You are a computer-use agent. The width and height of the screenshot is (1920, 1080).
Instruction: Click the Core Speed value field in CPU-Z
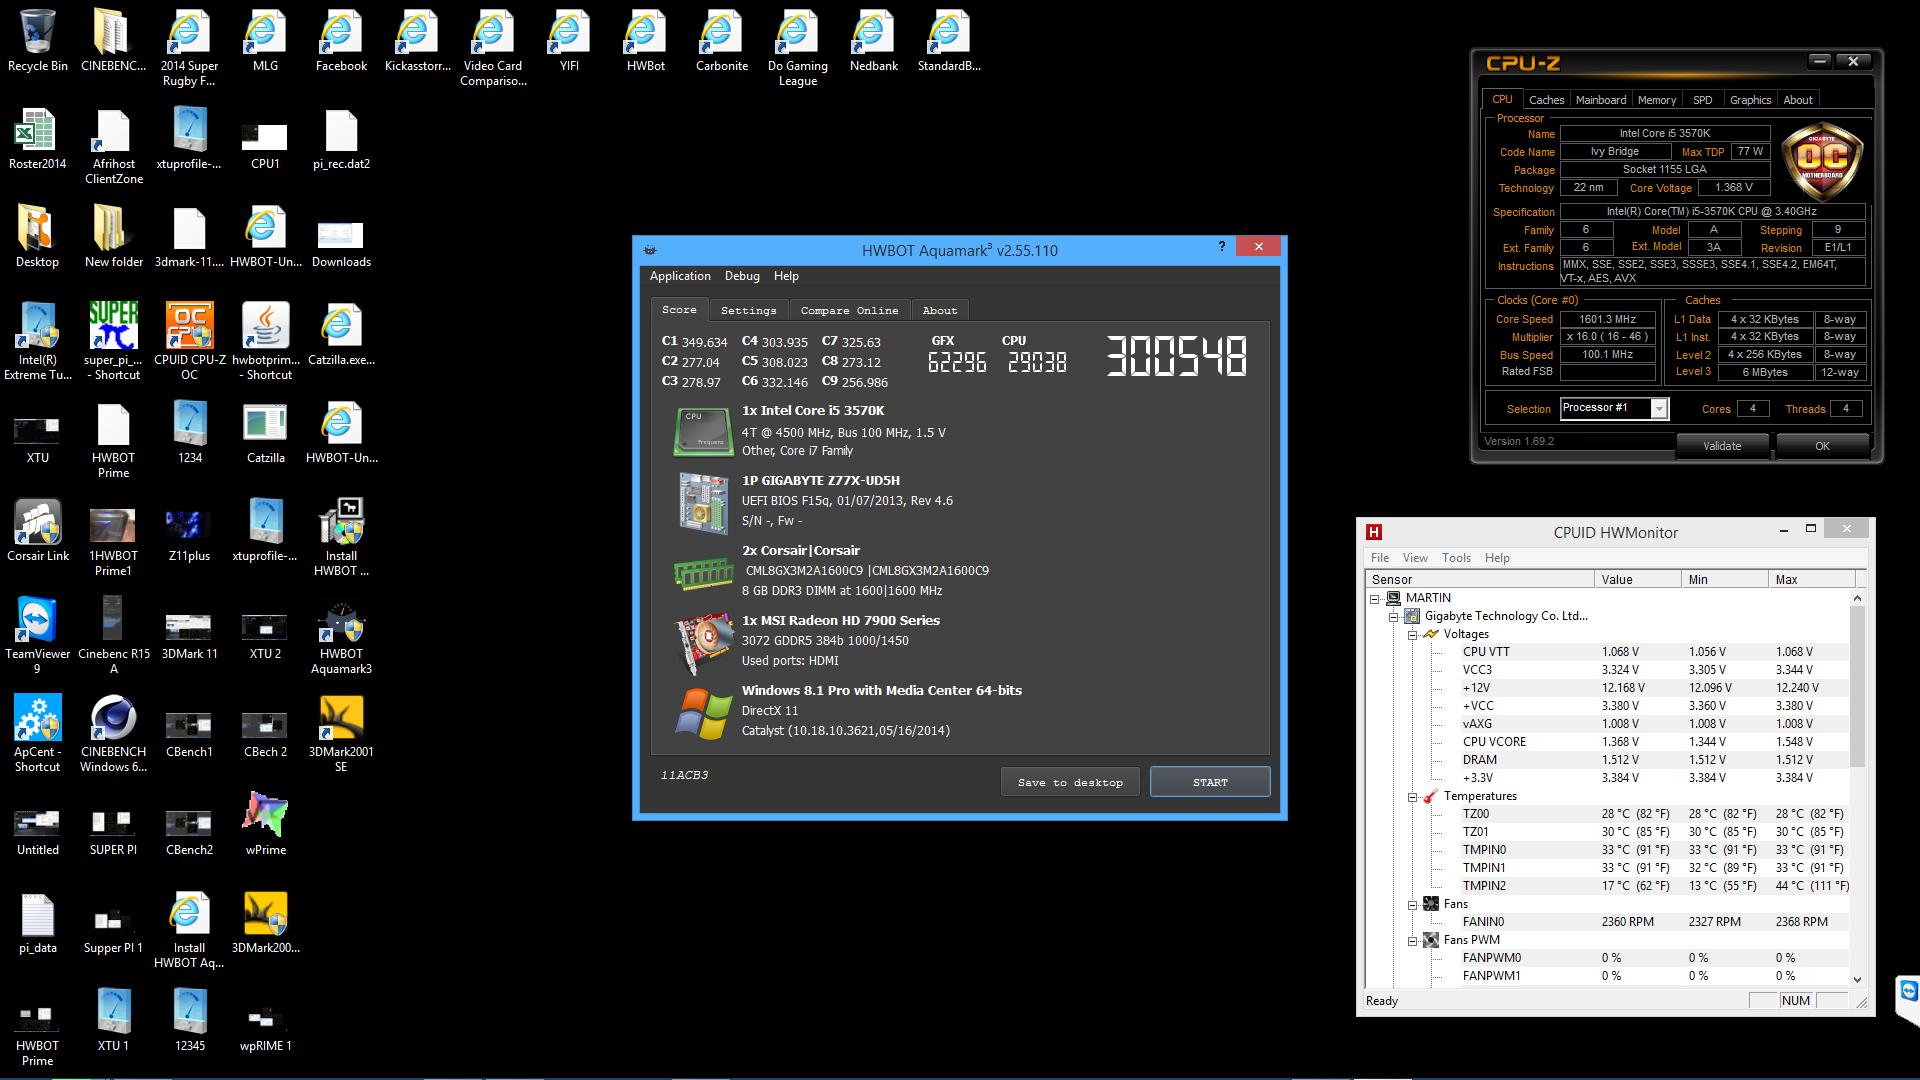[1608, 320]
